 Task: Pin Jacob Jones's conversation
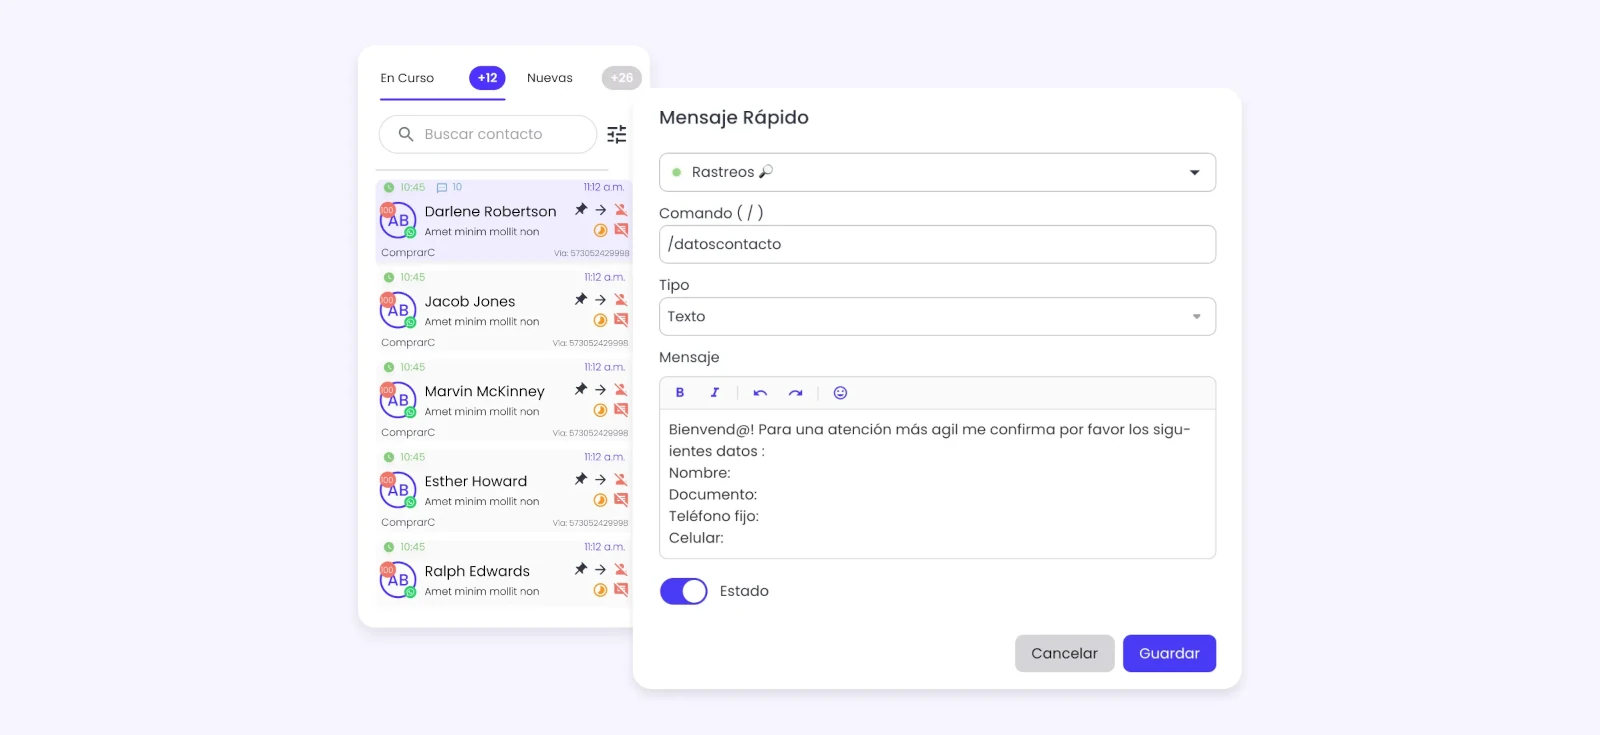coord(581,300)
